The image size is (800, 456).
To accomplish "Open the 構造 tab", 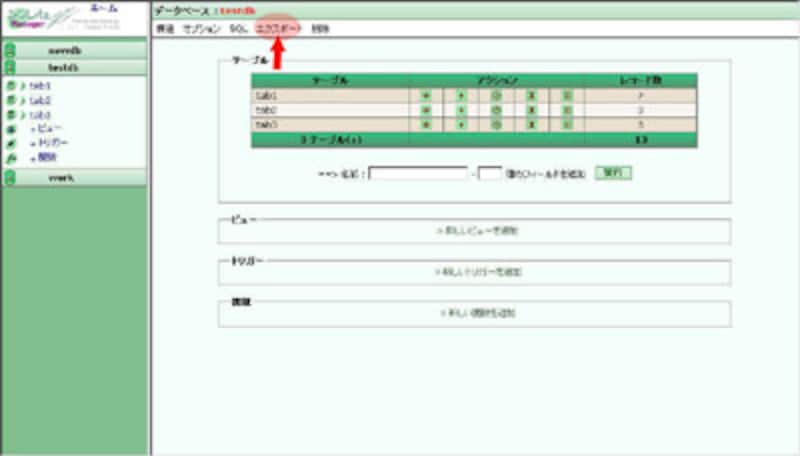I will pyautogui.click(x=165, y=29).
